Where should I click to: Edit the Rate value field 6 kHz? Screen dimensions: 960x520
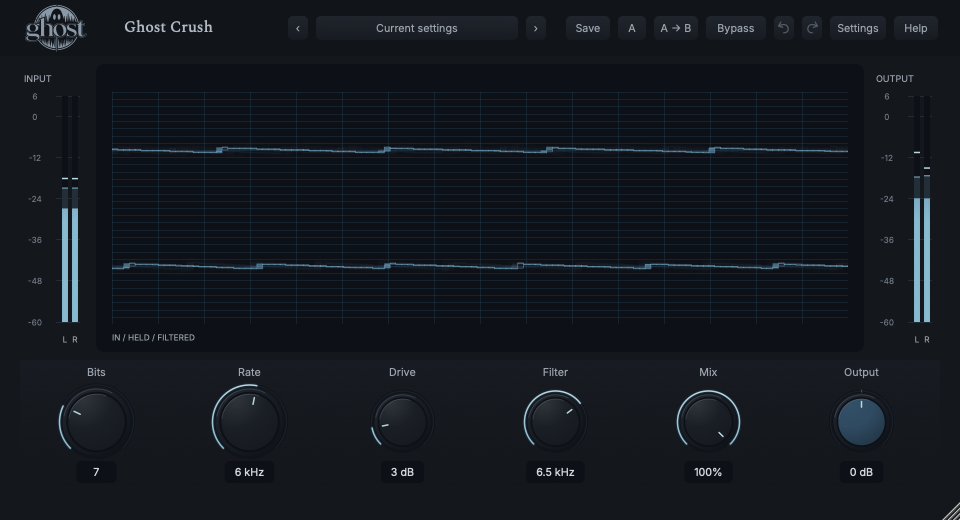[x=249, y=472]
